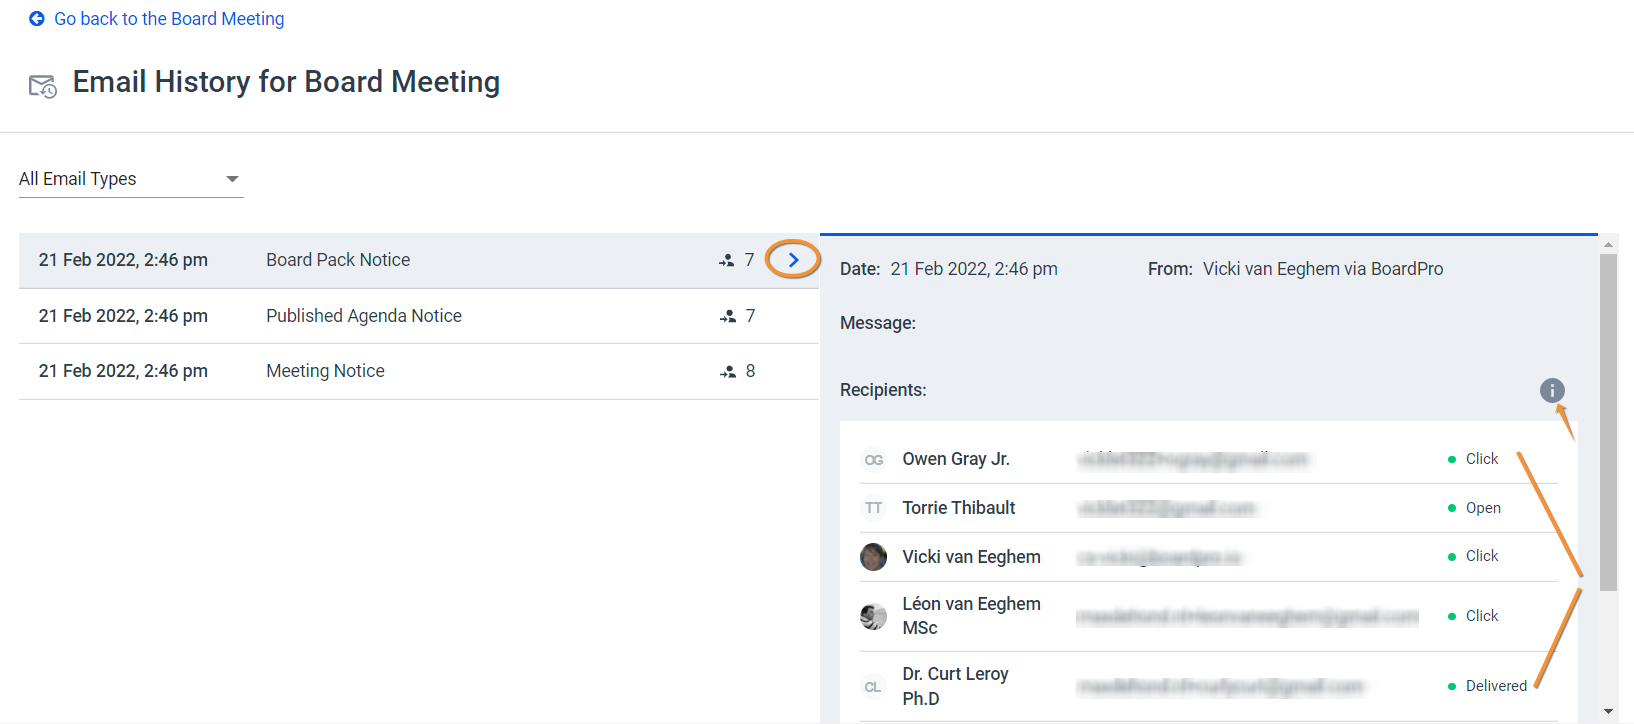
Task: Click the back arrow icon beside Board Meeting link
Action: click(x=37, y=19)
